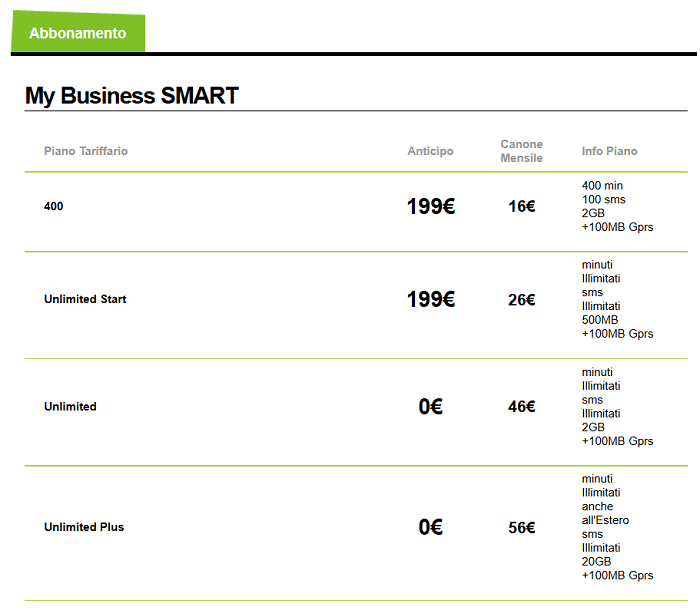This screenshot has width=700, height=610.
Task: Click 20GB in Unlimited Plus info
Action: click(x=596, y=561)
